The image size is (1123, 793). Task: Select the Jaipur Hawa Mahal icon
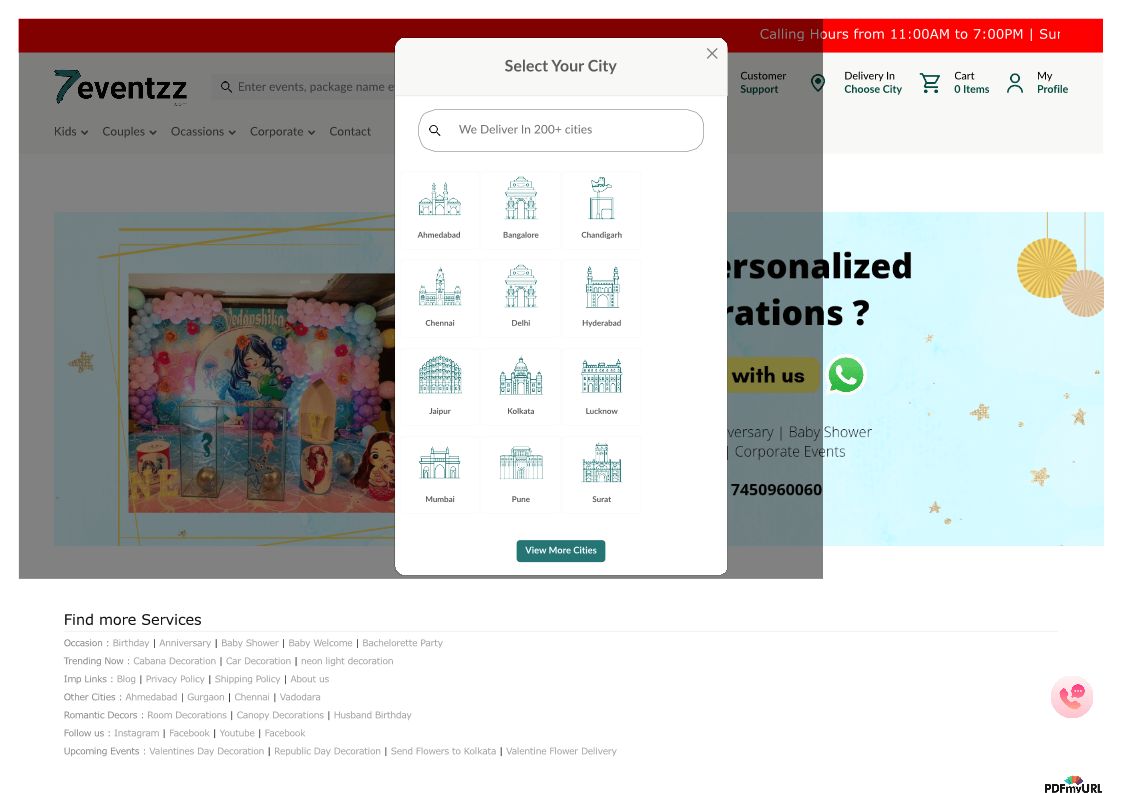click(x=440, y=376)
